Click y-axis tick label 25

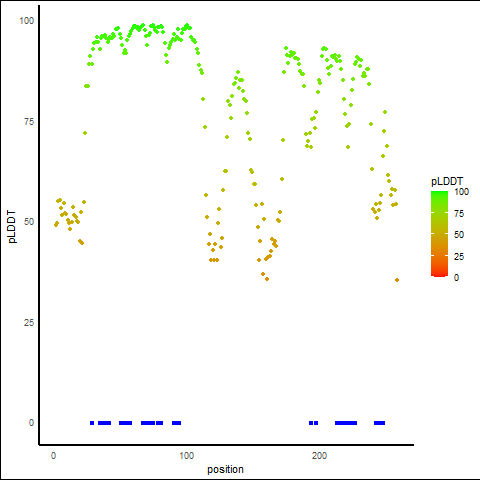(29, 322)
